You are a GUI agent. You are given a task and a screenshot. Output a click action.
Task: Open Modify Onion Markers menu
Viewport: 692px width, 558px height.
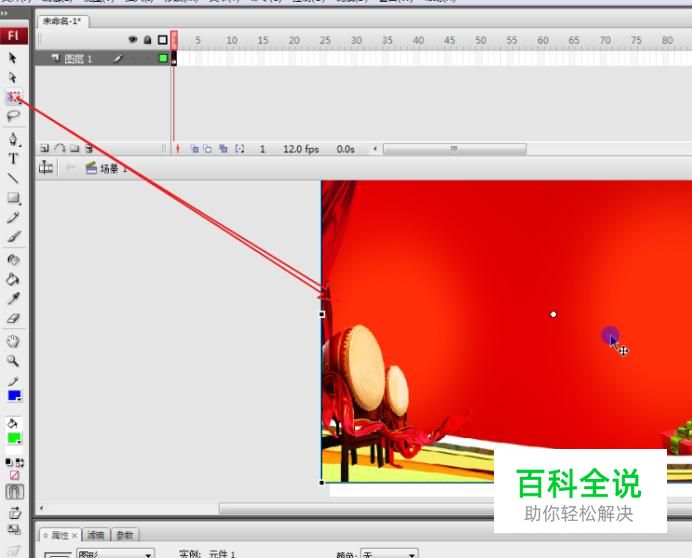tap(239, 149)
